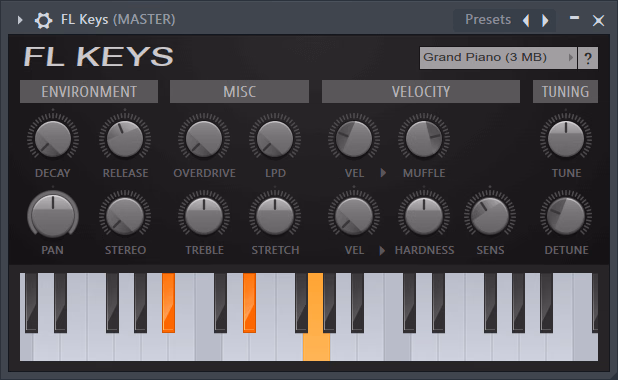Image resolution: width=618 pixels, height=380 pixels.
Task: Open the Grand Piano (3 MB) sample selector
Action: [498, 58]
